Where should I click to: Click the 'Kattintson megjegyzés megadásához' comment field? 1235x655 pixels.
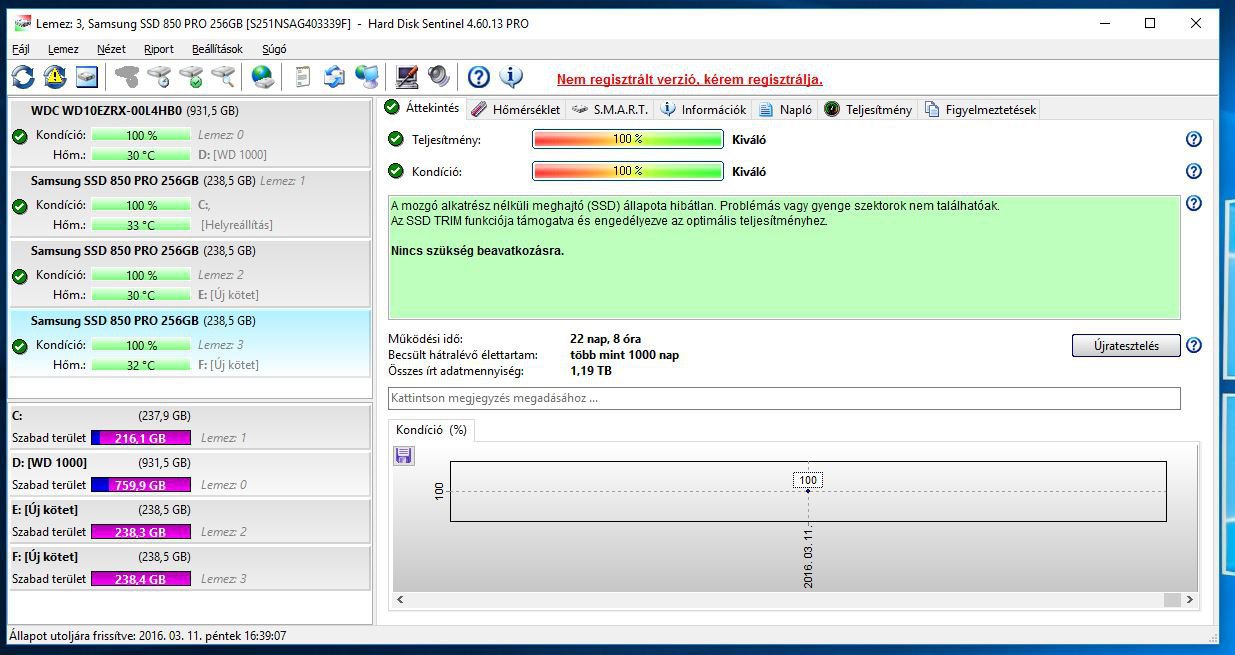(x=784, y=398)
